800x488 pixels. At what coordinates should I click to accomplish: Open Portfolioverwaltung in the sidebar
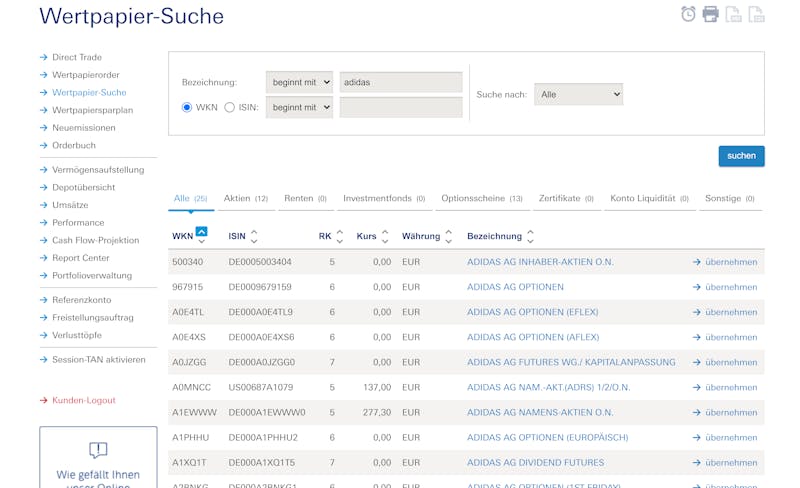tap(92, 275)
